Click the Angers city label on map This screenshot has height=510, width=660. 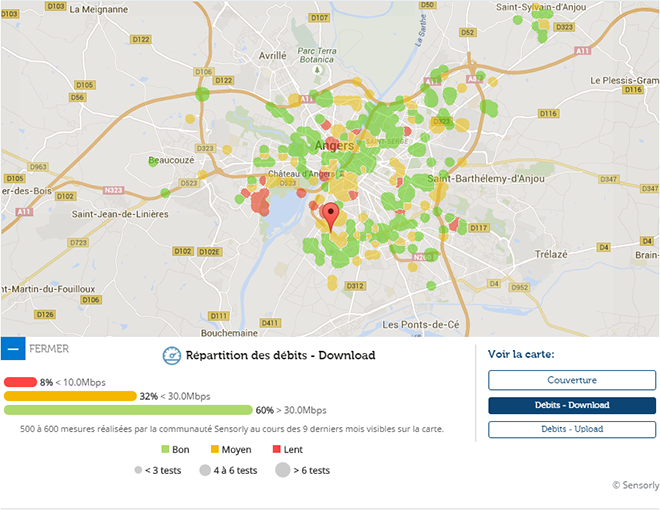pyautogui.click(x=334, y=145)
